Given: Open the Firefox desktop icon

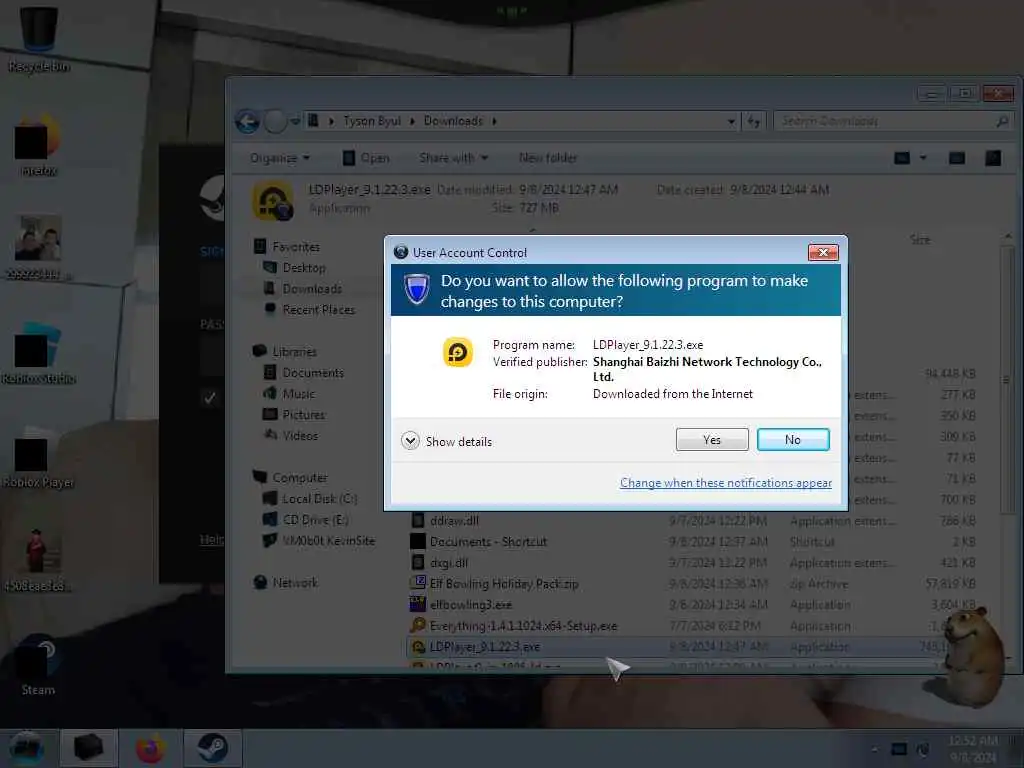Looking at the screenshot, I should [39, 145].
